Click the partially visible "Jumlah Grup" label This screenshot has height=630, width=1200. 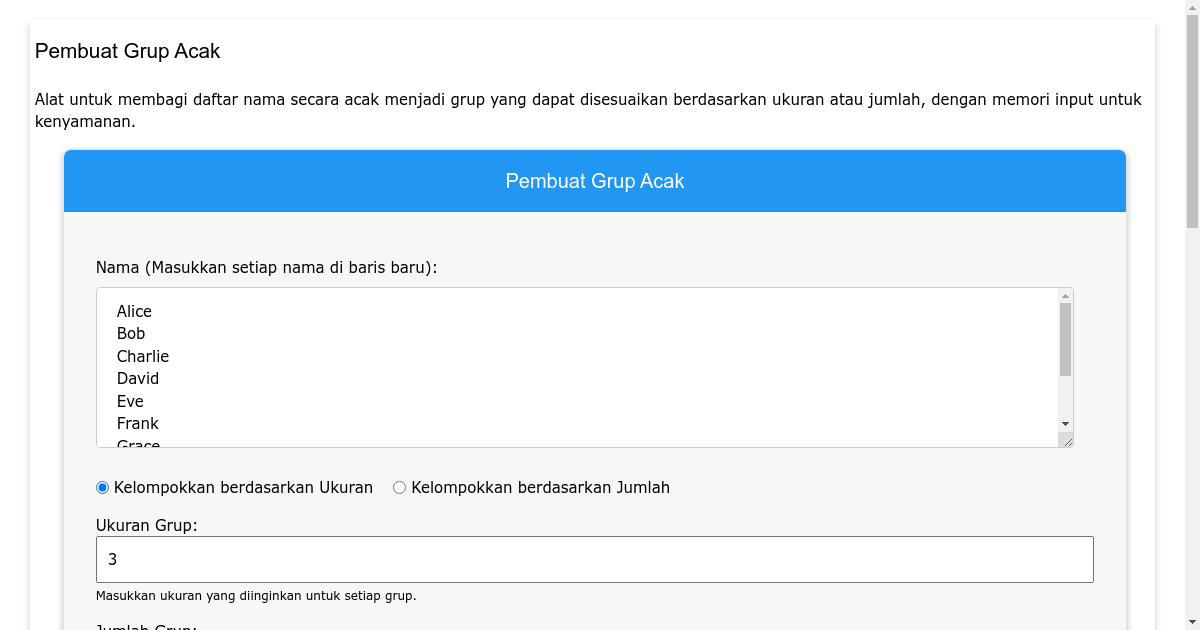[143, 626]
